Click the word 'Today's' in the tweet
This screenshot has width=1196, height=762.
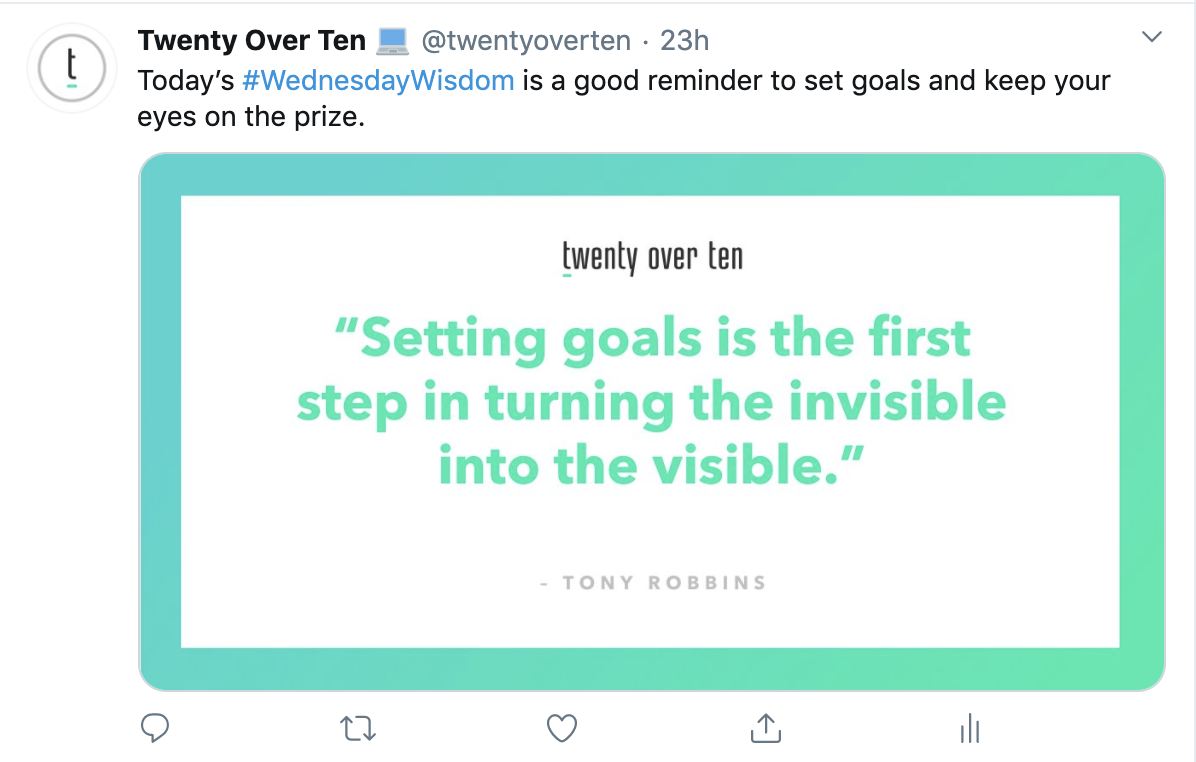click(186, 80)
